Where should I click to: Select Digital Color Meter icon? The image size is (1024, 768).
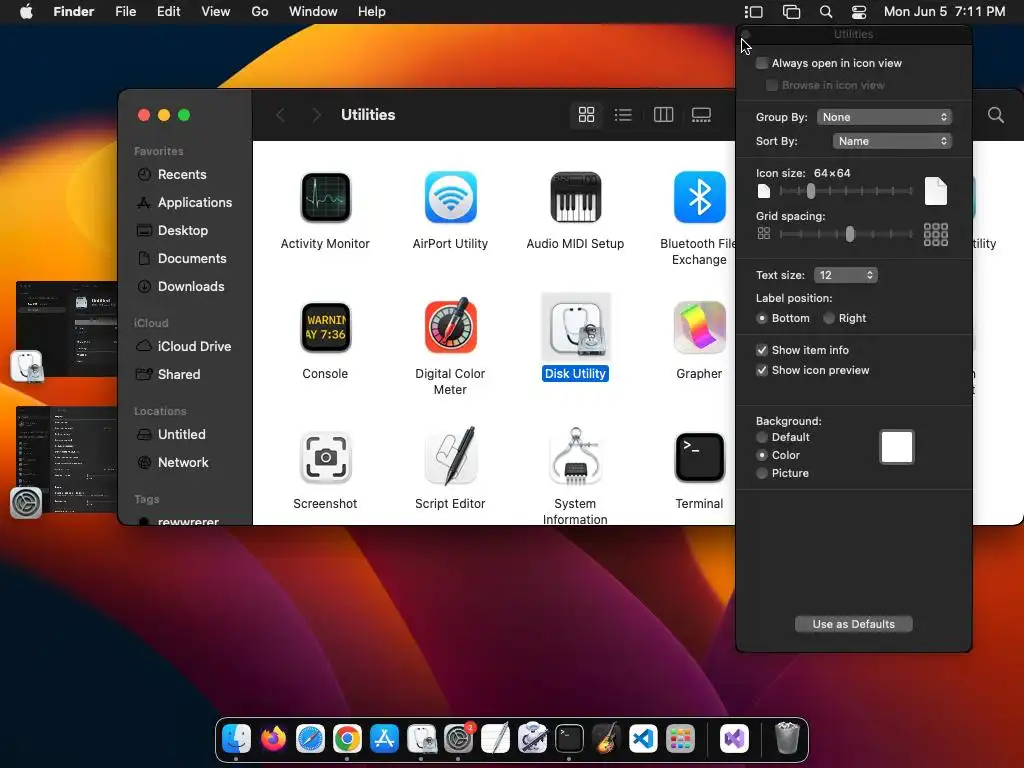(450, 326)
